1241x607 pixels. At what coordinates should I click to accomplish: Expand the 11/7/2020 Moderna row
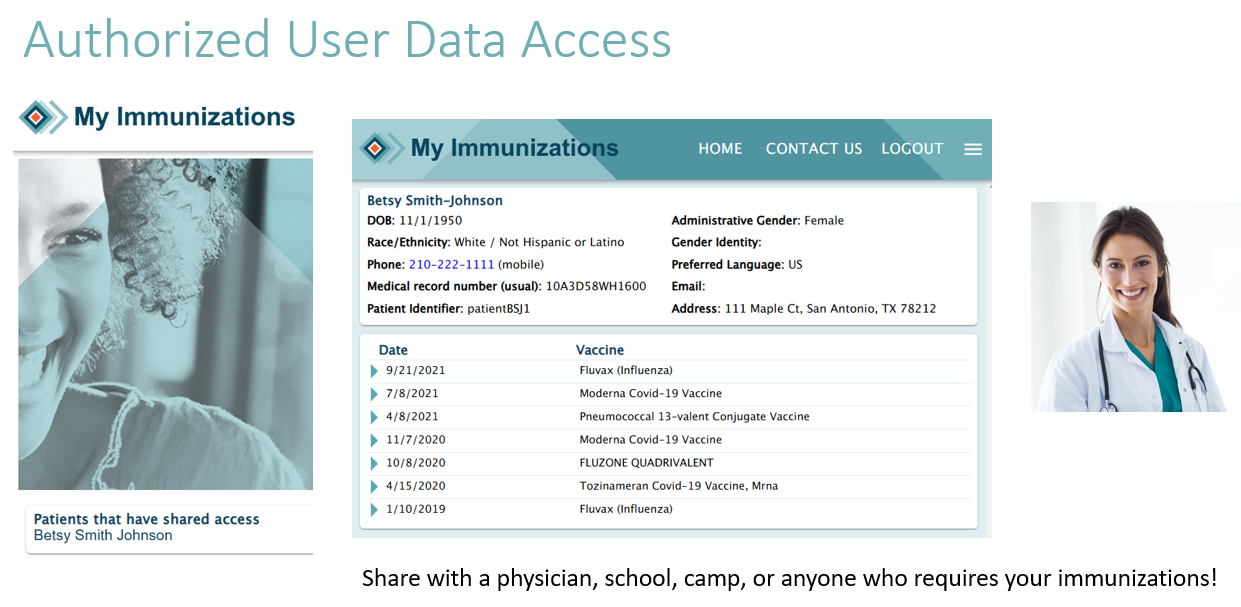click(374, 440)
